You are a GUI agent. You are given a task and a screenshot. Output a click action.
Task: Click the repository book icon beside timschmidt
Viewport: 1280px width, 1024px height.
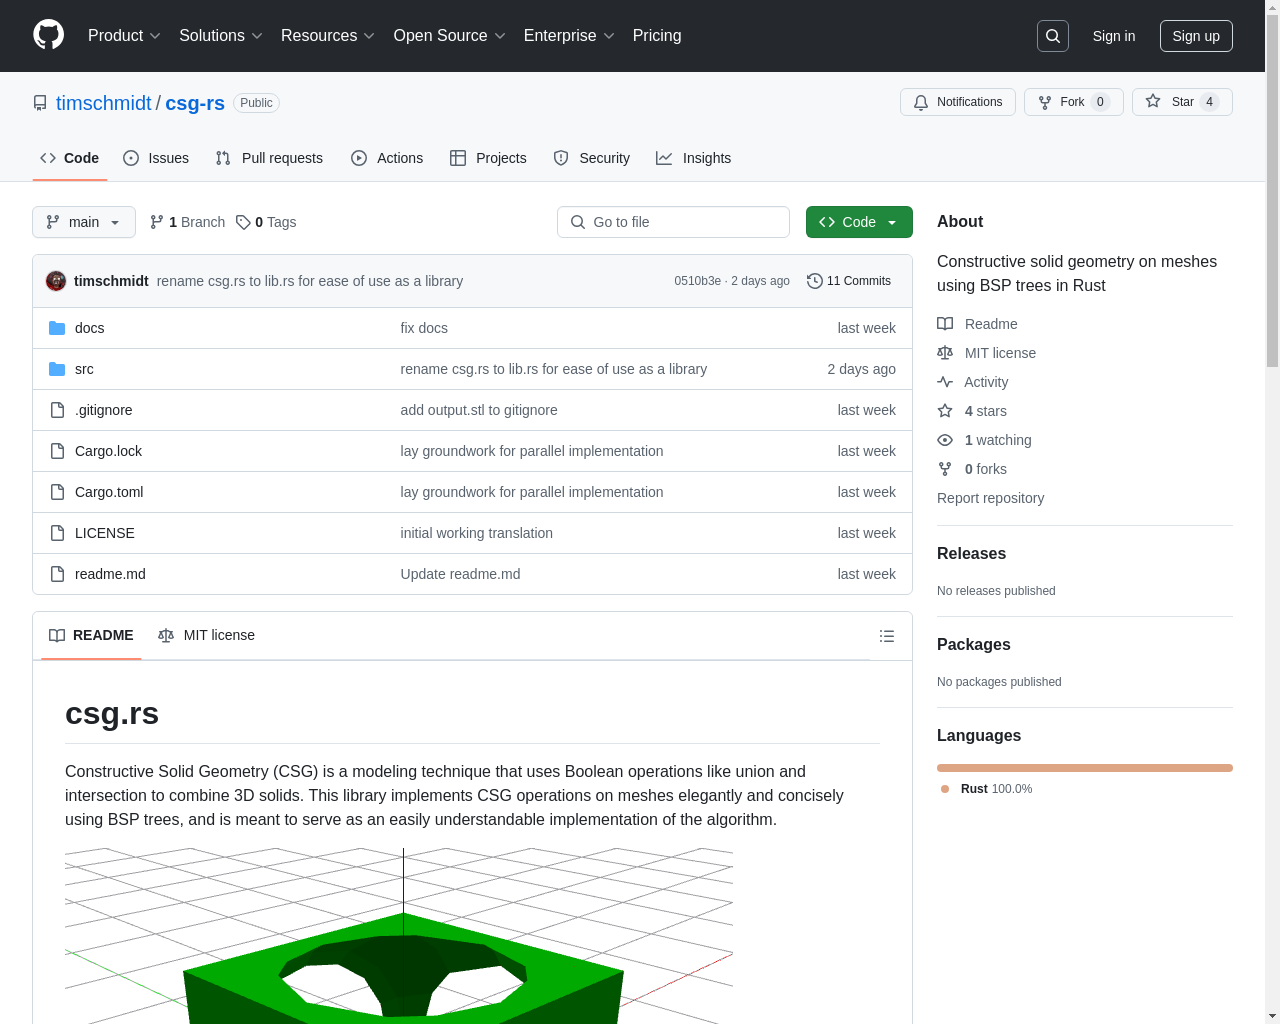40,103
